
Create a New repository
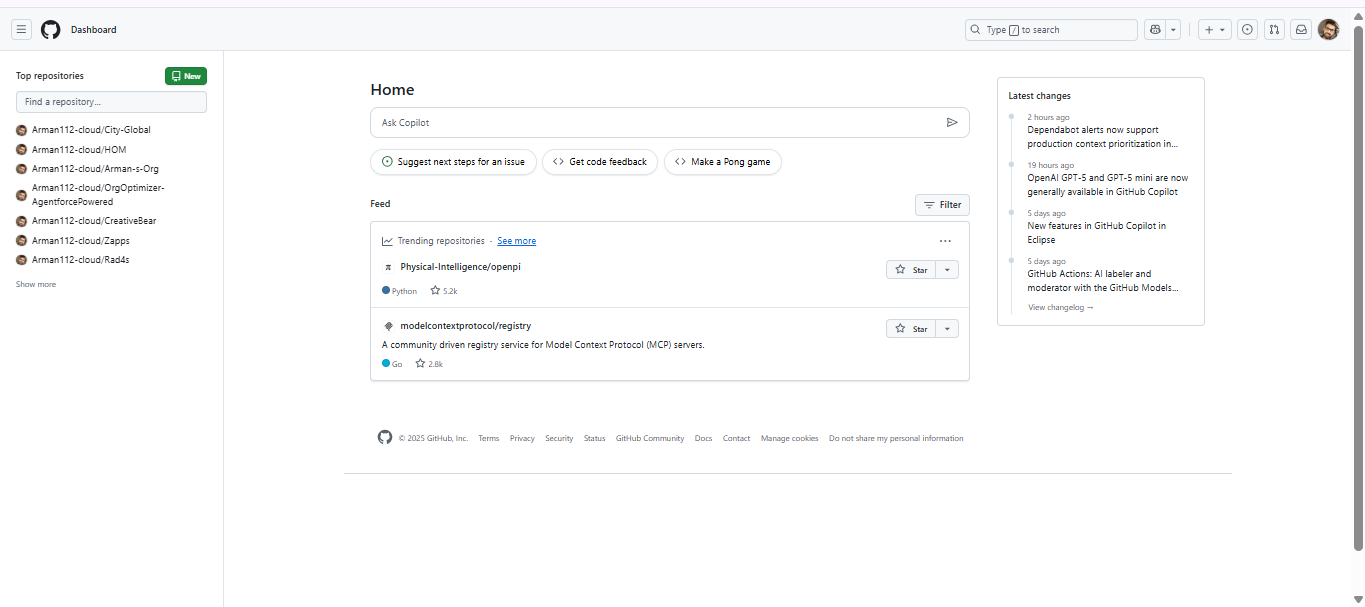185,75
